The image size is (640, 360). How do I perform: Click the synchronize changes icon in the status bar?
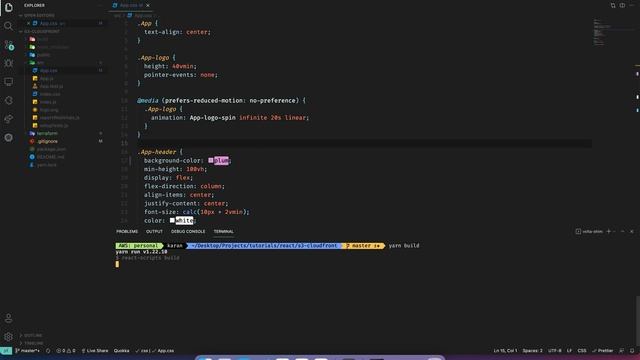tap(48, 351)
